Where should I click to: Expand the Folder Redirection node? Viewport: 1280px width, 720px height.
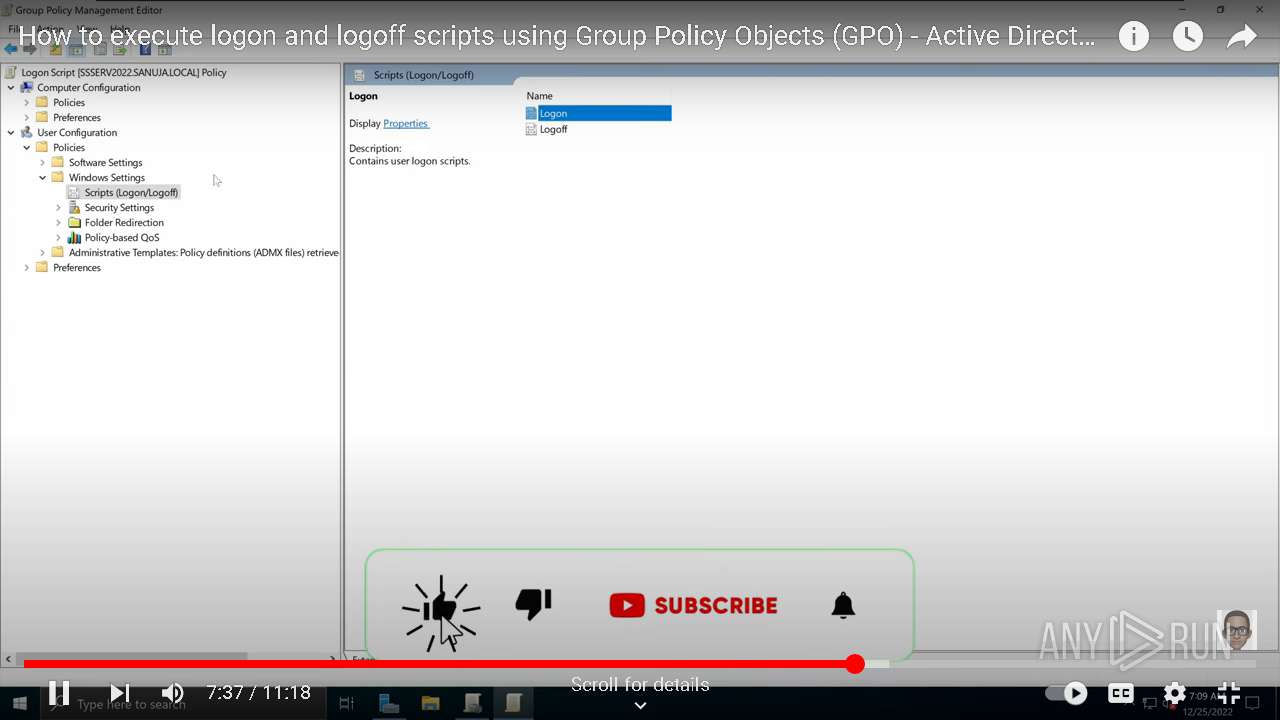pos(59,222)
